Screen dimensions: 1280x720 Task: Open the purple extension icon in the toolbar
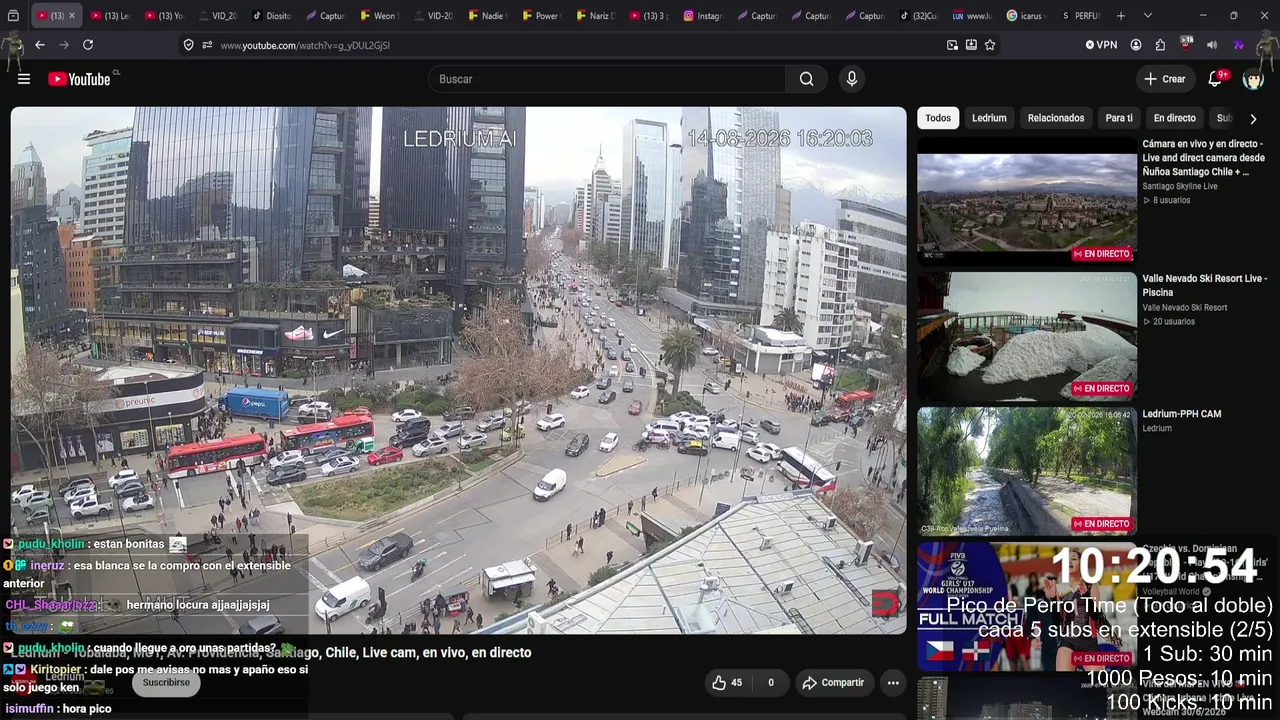(1238, 45)
